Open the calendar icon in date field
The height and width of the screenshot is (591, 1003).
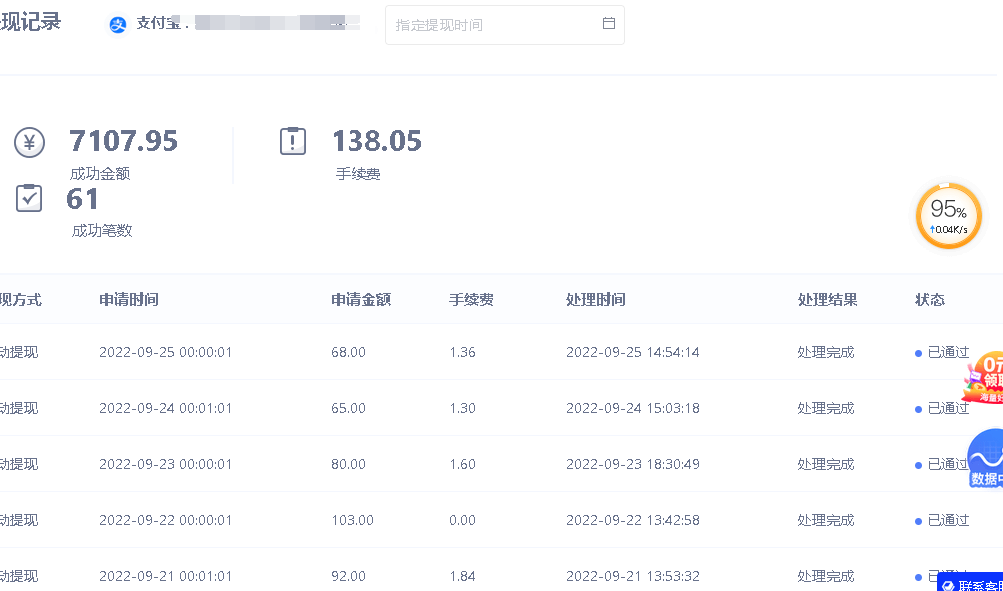[609, 24]
